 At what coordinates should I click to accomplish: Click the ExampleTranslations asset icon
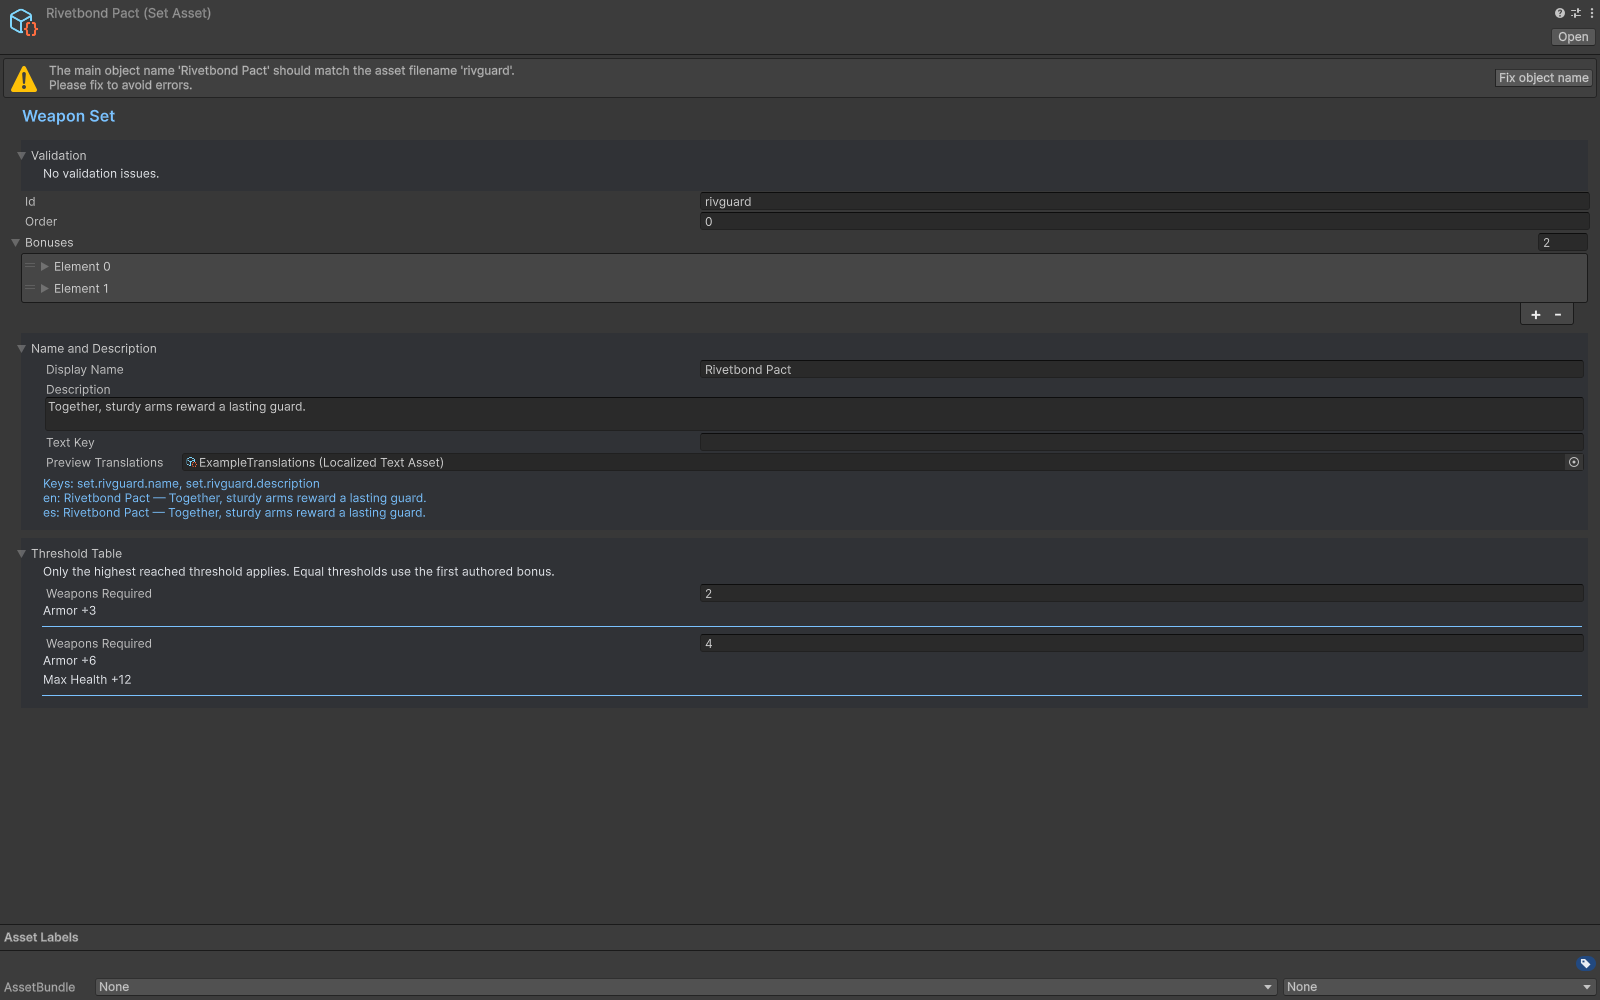tap(191, 462)
